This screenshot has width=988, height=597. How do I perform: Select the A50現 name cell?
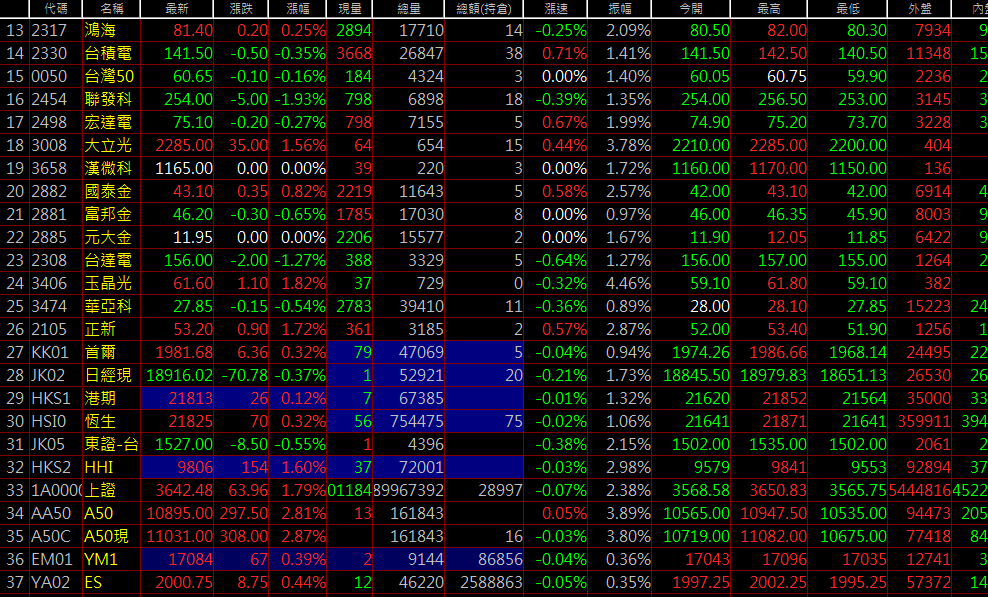(x=106, y=536)
